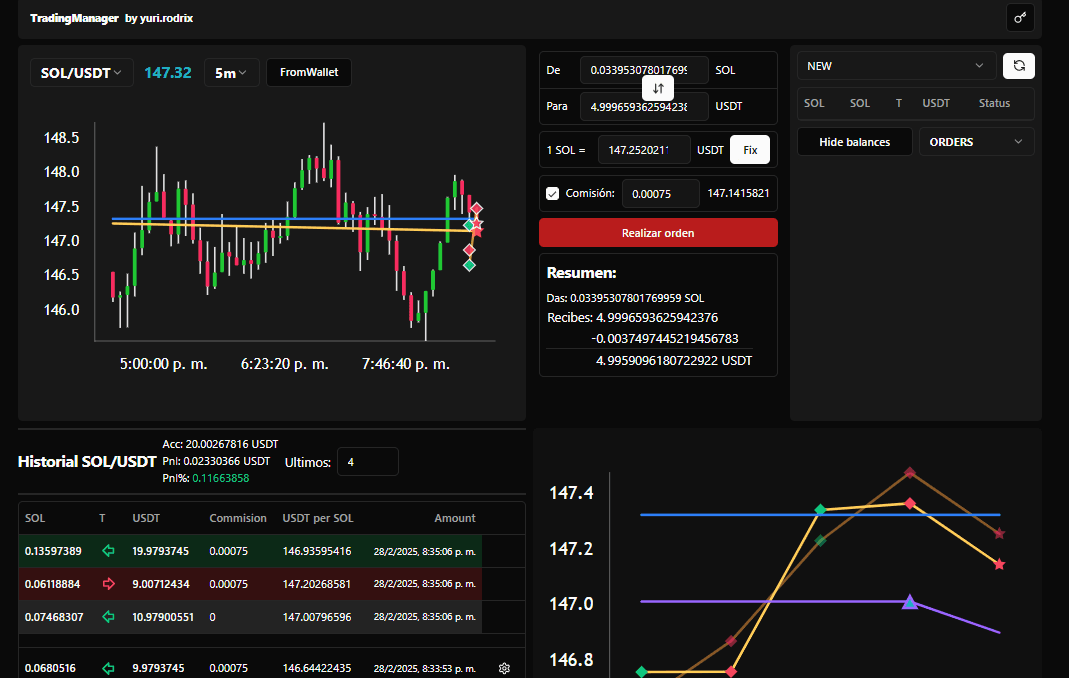Click the swap currencies arrows between De and Para
1069x678 pixels.
click(658, 88)
